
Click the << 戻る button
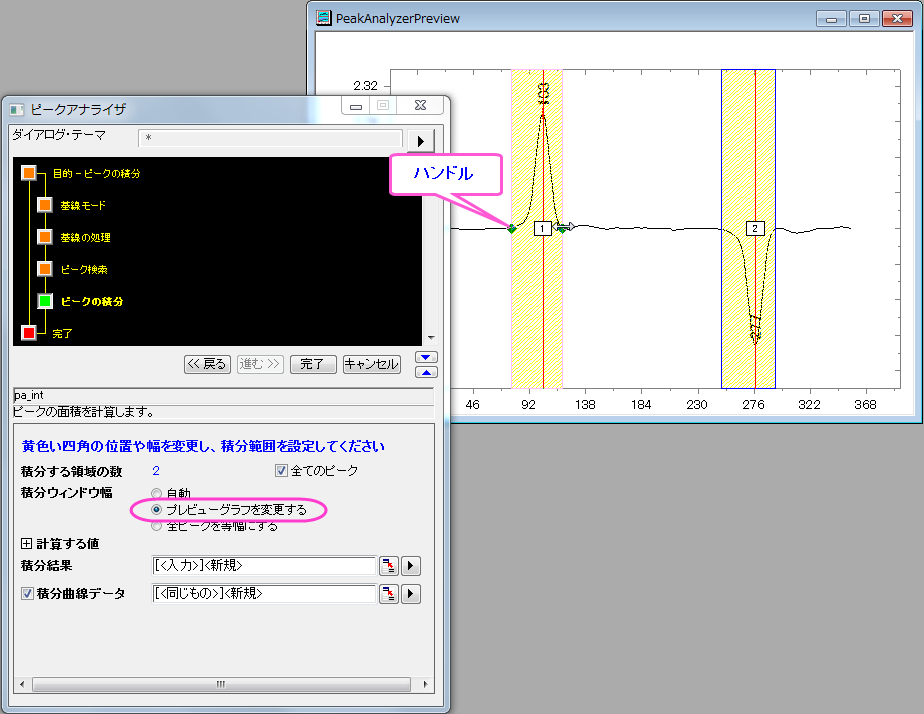click(x=207, y=364)
